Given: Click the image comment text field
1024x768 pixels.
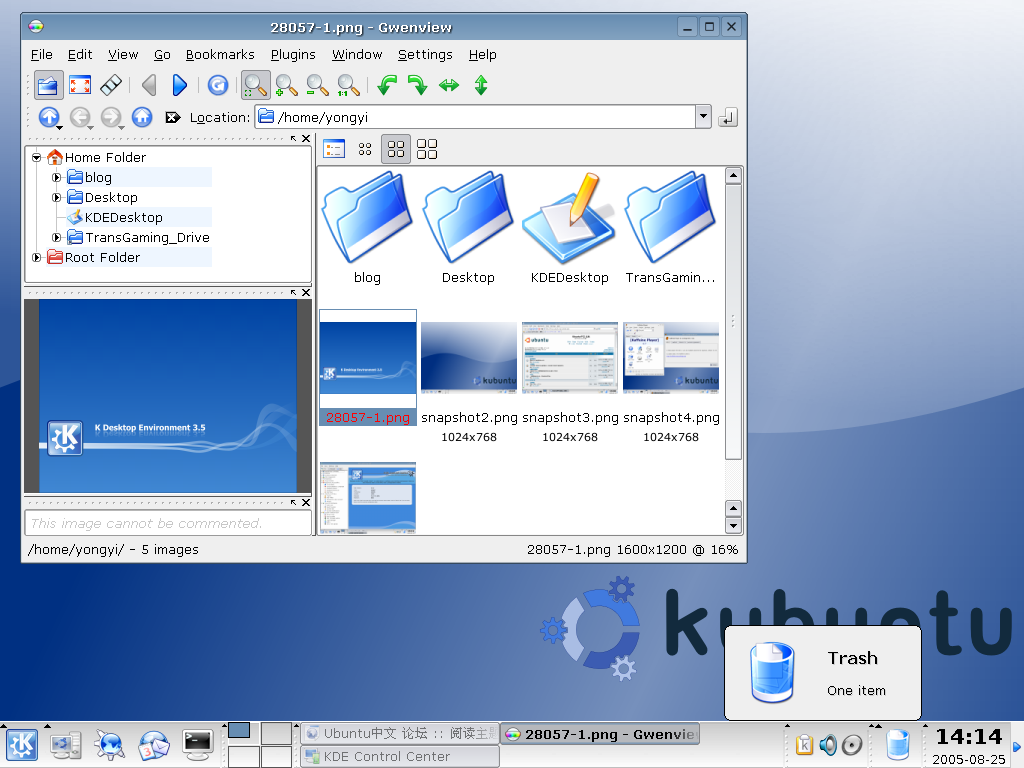Looking at the screenshot, I should [x=168, y=523].
